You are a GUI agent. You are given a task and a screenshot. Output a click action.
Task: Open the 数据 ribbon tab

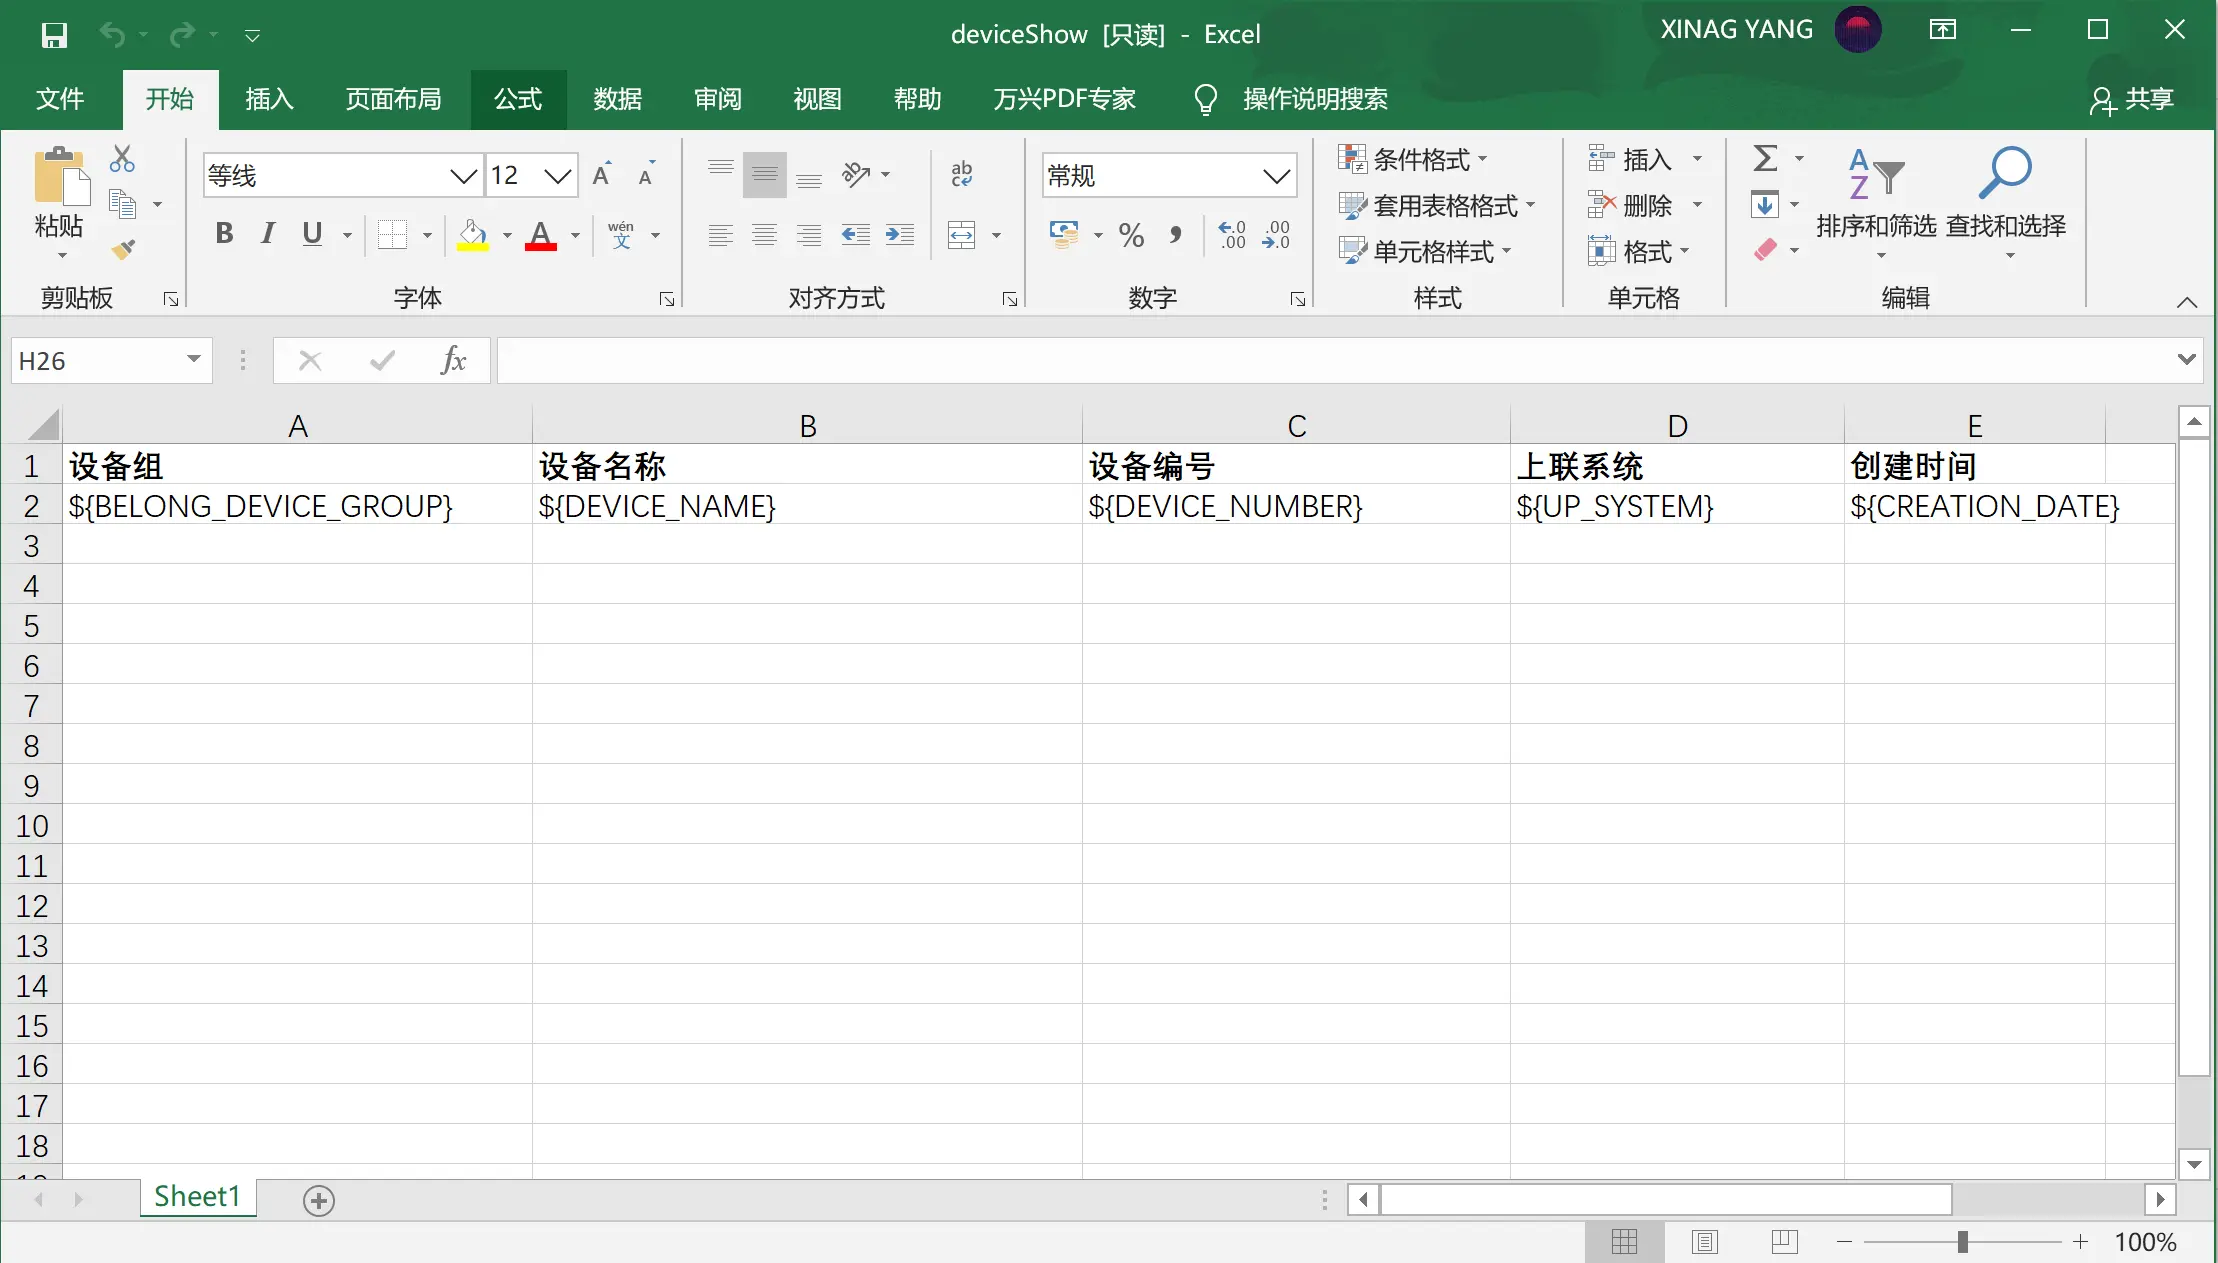click(x=617, y=99)
